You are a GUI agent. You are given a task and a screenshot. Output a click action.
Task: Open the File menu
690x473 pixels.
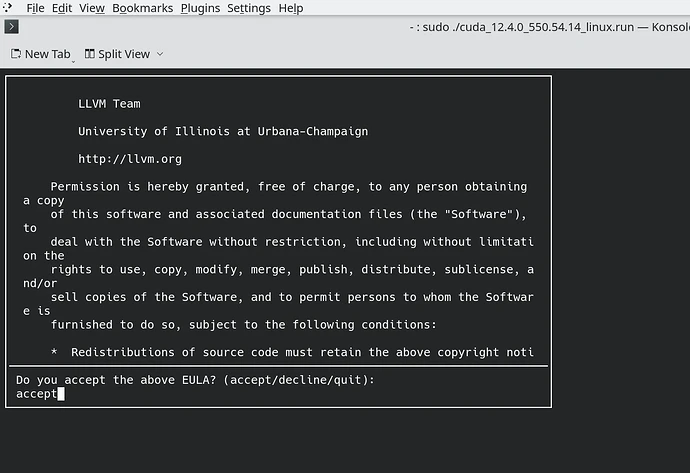click(35, 8)
